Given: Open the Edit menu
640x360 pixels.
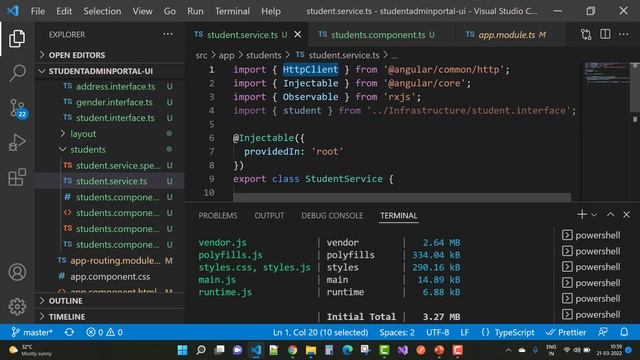Looking at the screenshot, I should pos(64,11).
